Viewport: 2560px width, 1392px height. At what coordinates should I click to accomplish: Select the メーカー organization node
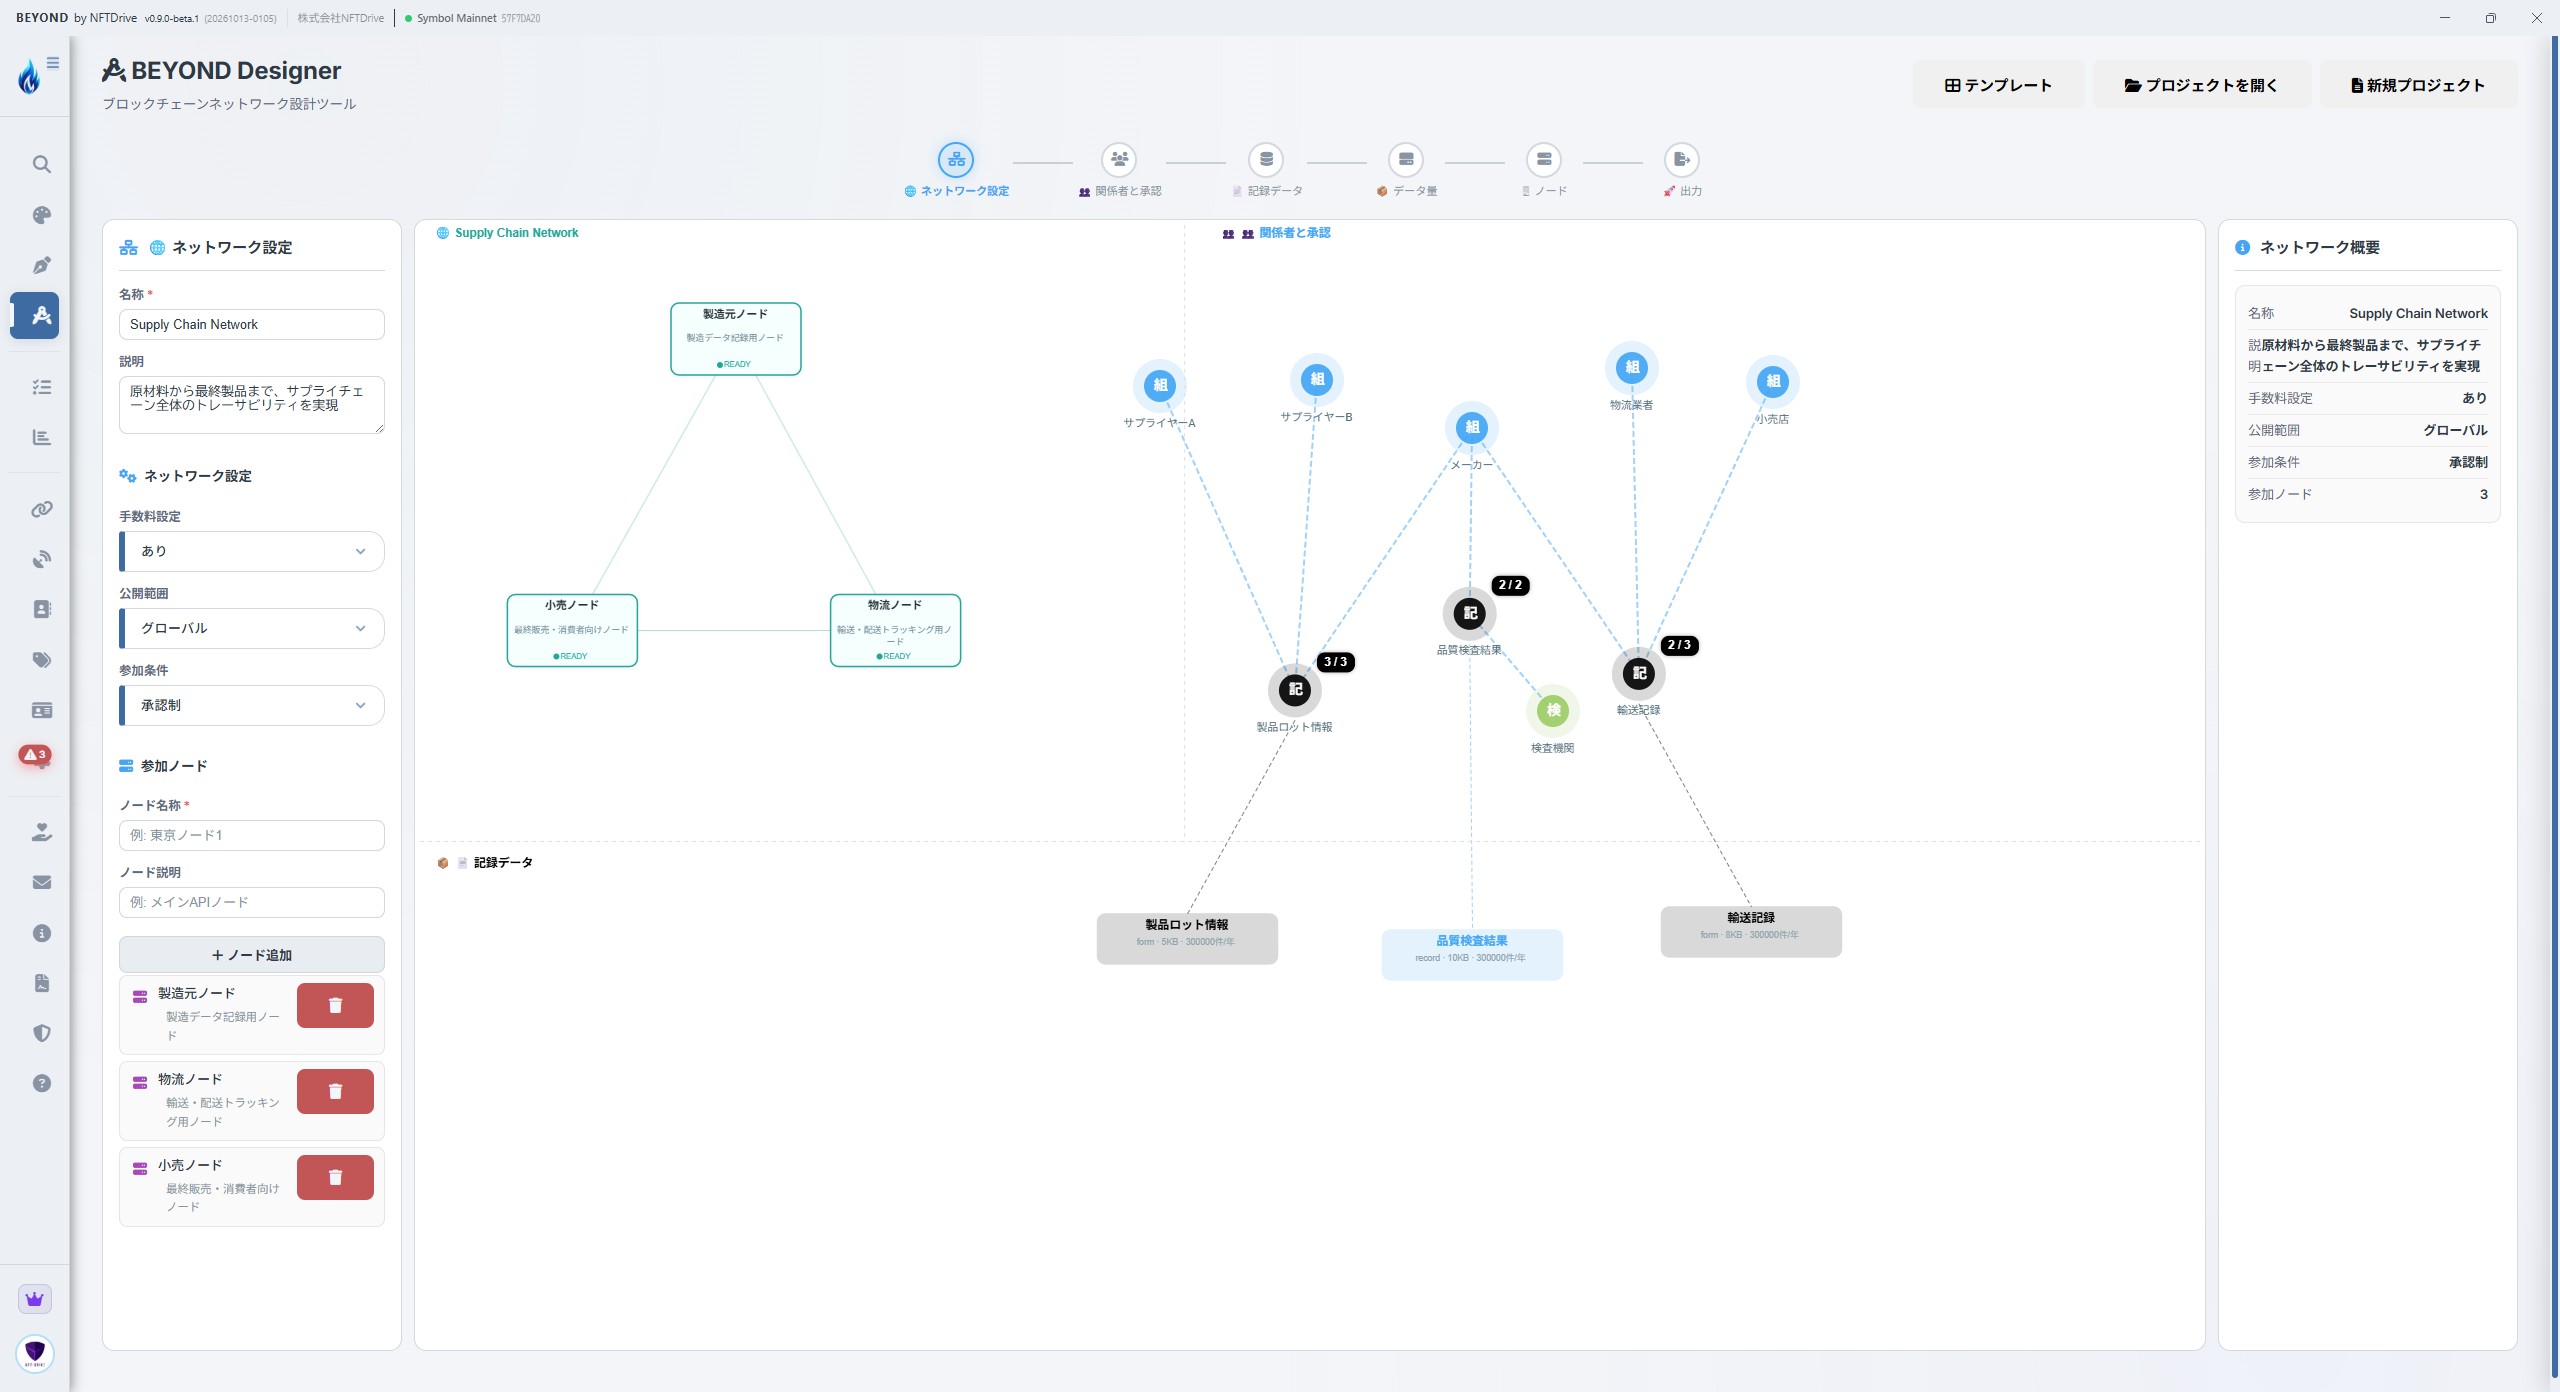(1472, 428)
